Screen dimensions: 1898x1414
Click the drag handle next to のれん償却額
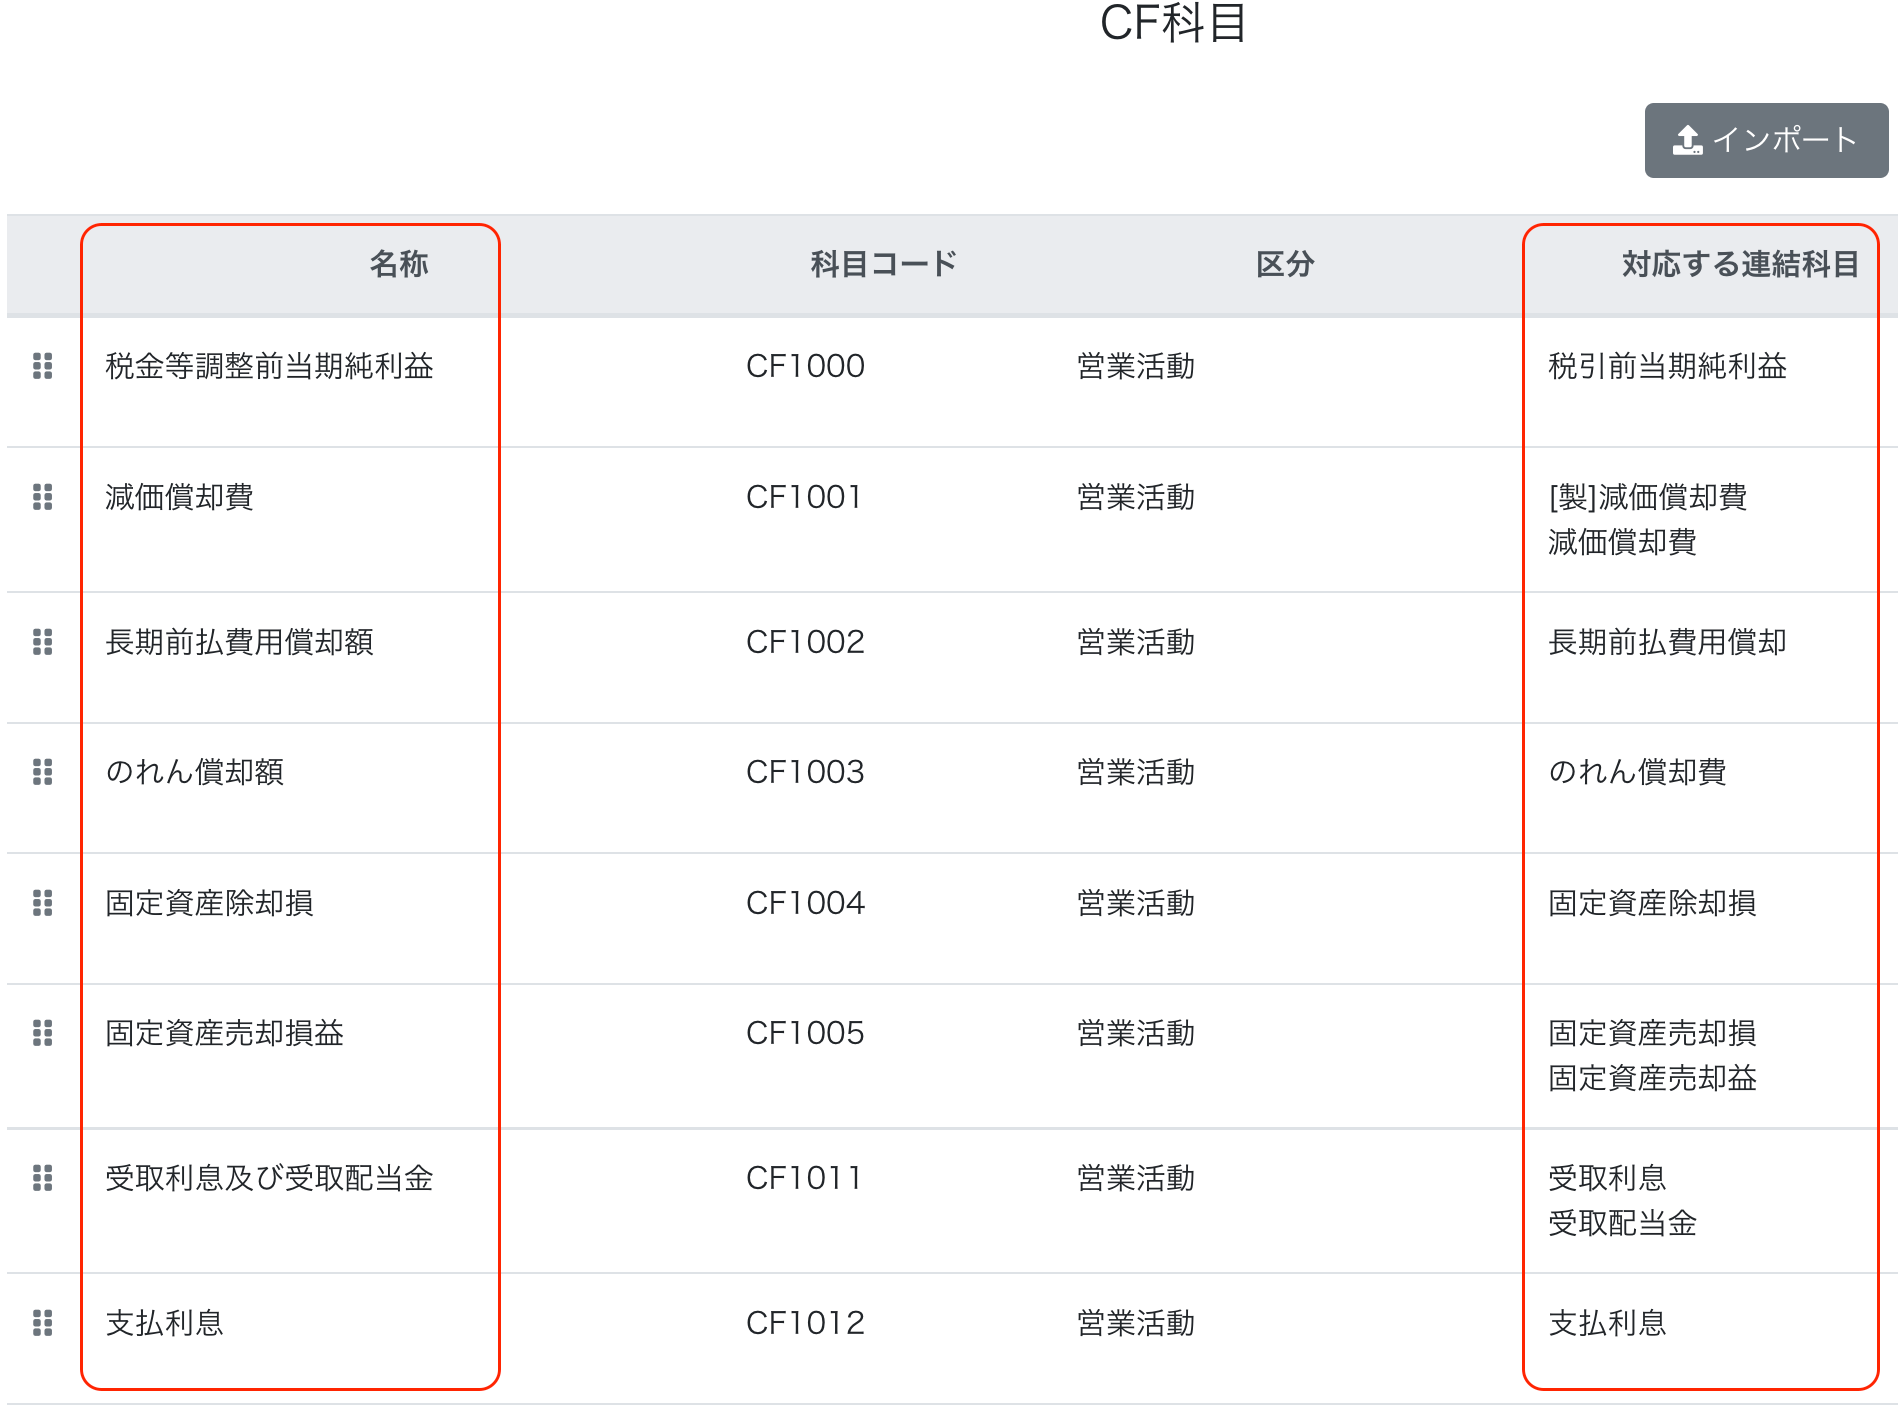[x=43, y=772]
